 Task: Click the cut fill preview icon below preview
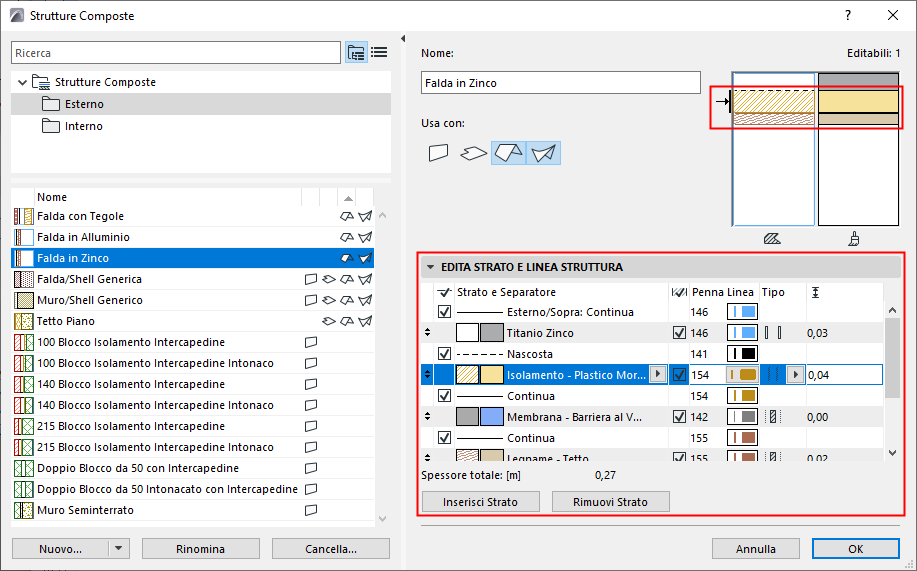pos(772,239)
